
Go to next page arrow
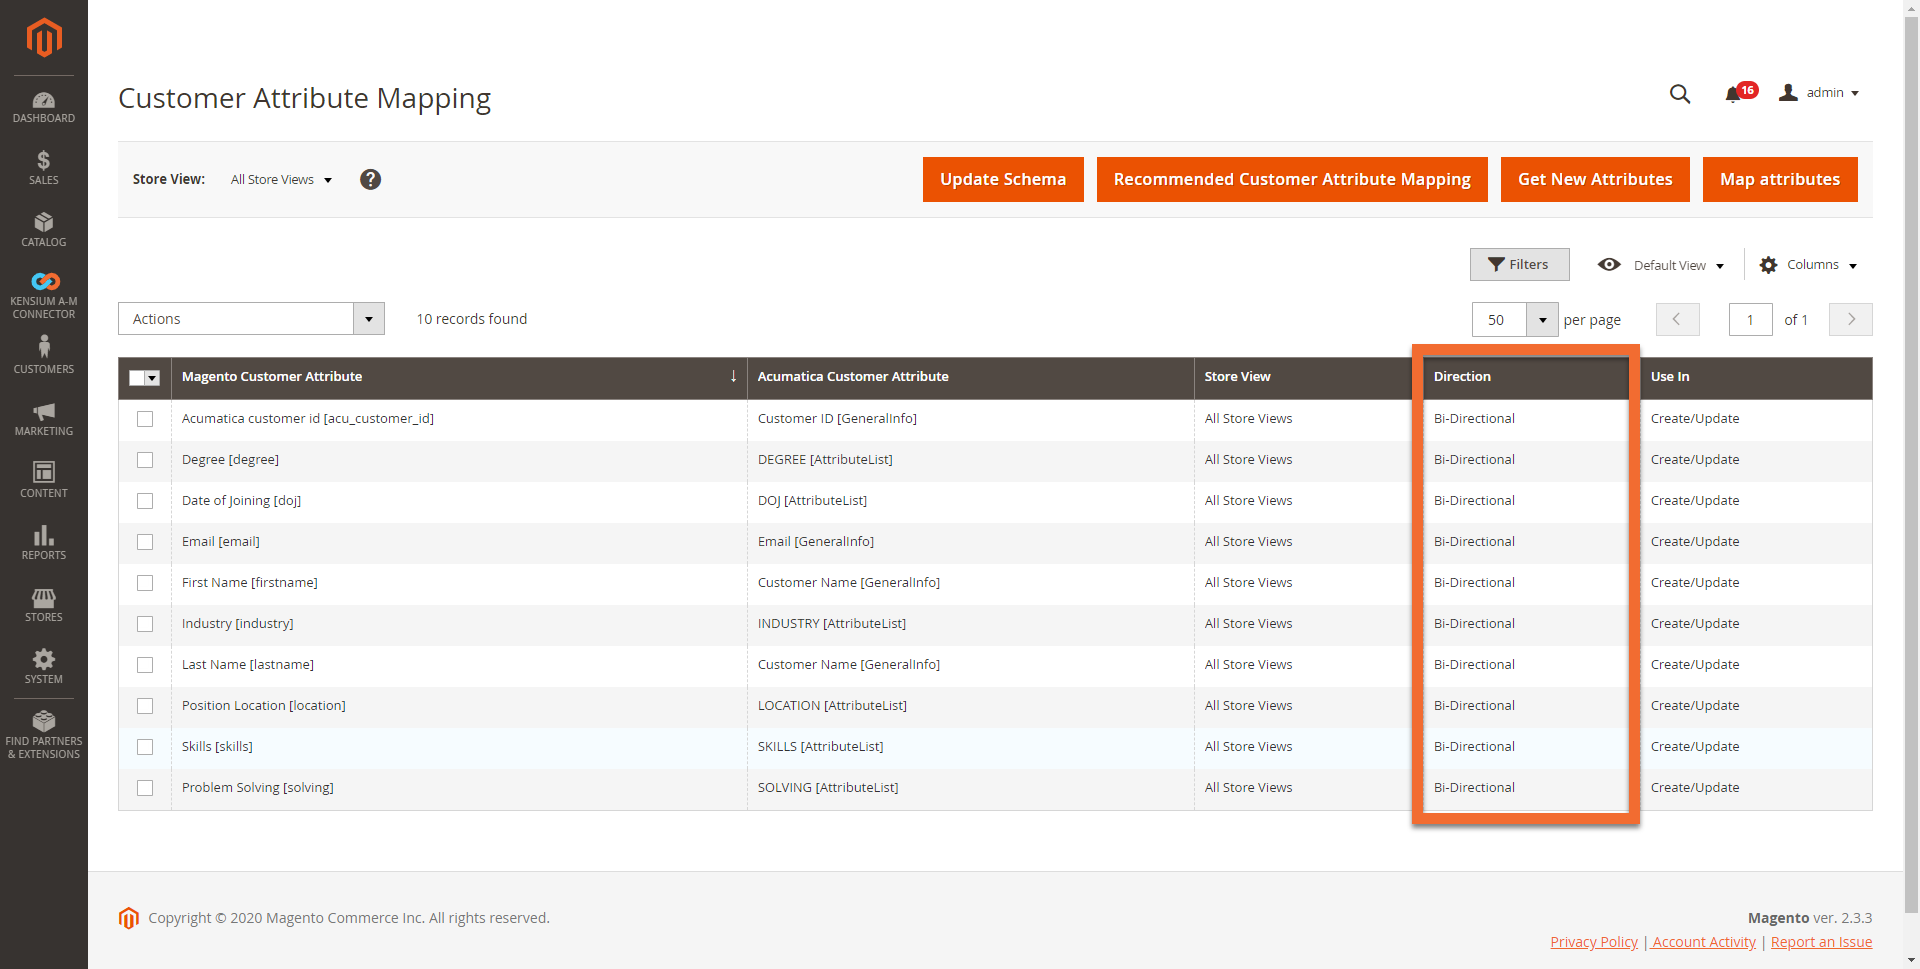(x=1850, y=319)
